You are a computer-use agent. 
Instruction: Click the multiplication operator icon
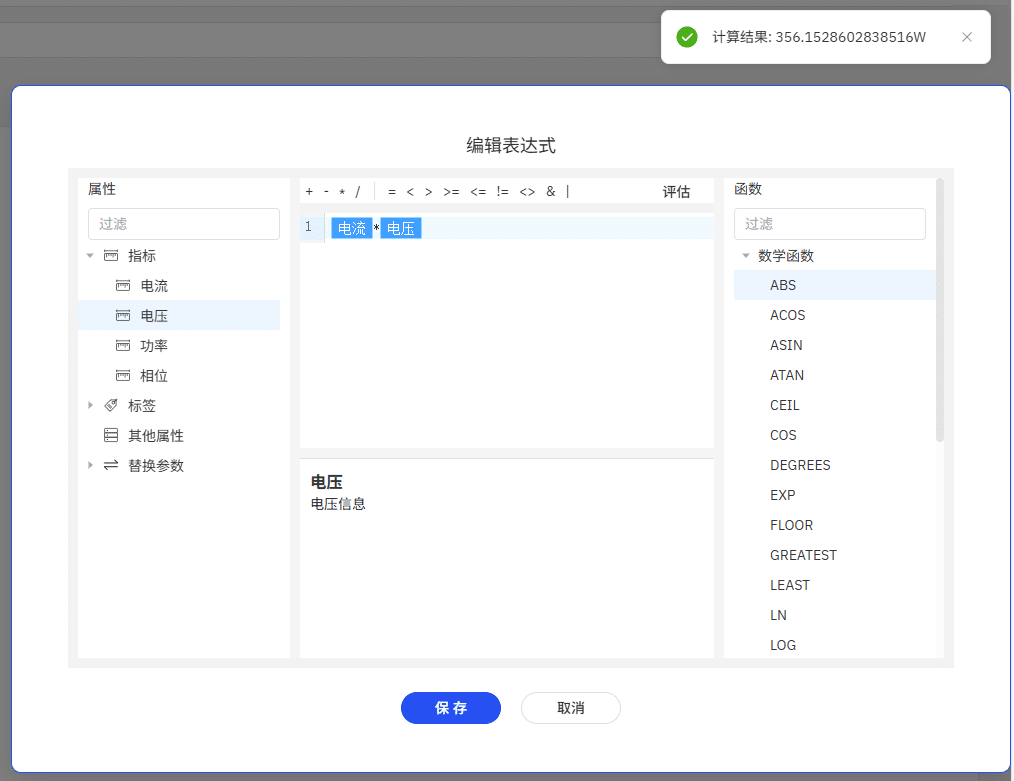point(342,192)
